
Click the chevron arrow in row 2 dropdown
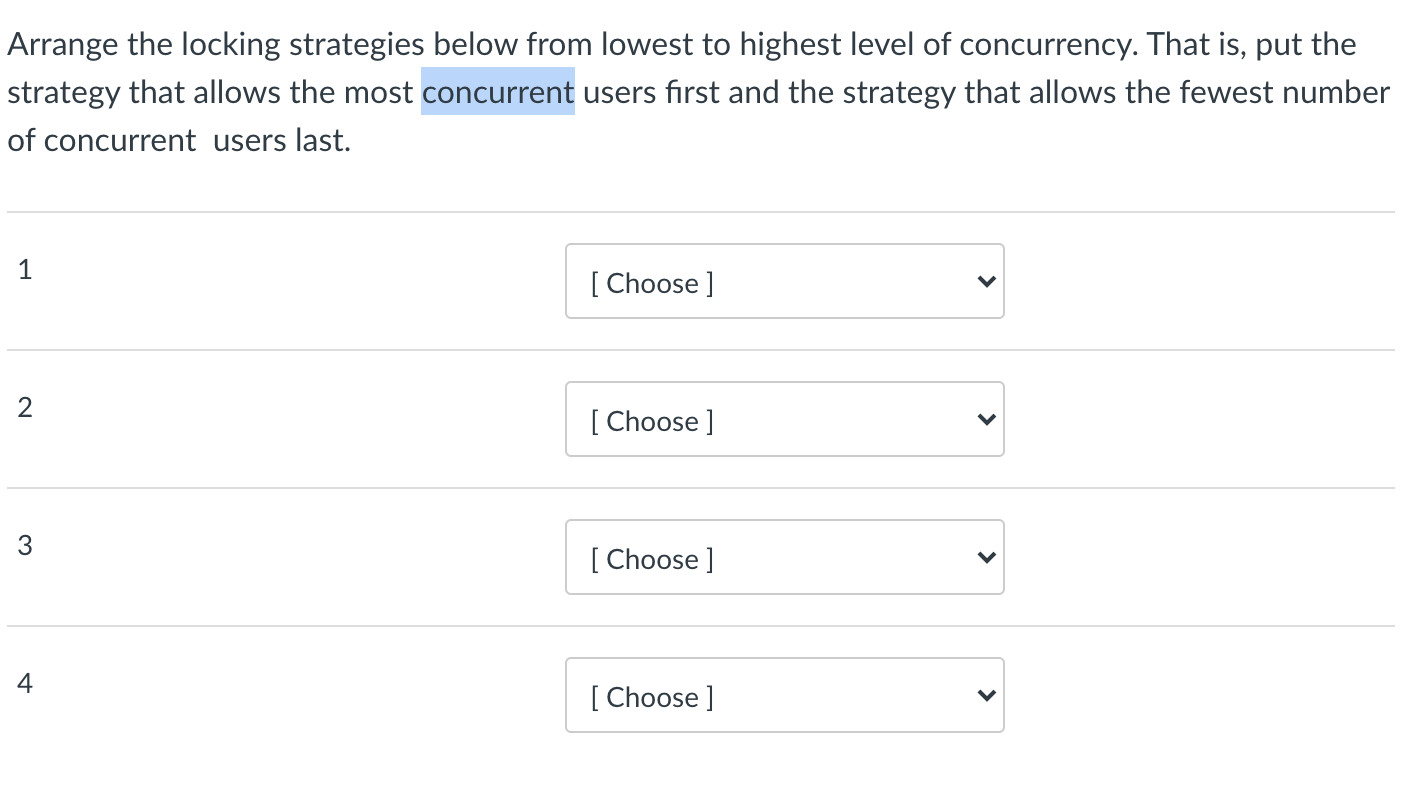[986, 421]
